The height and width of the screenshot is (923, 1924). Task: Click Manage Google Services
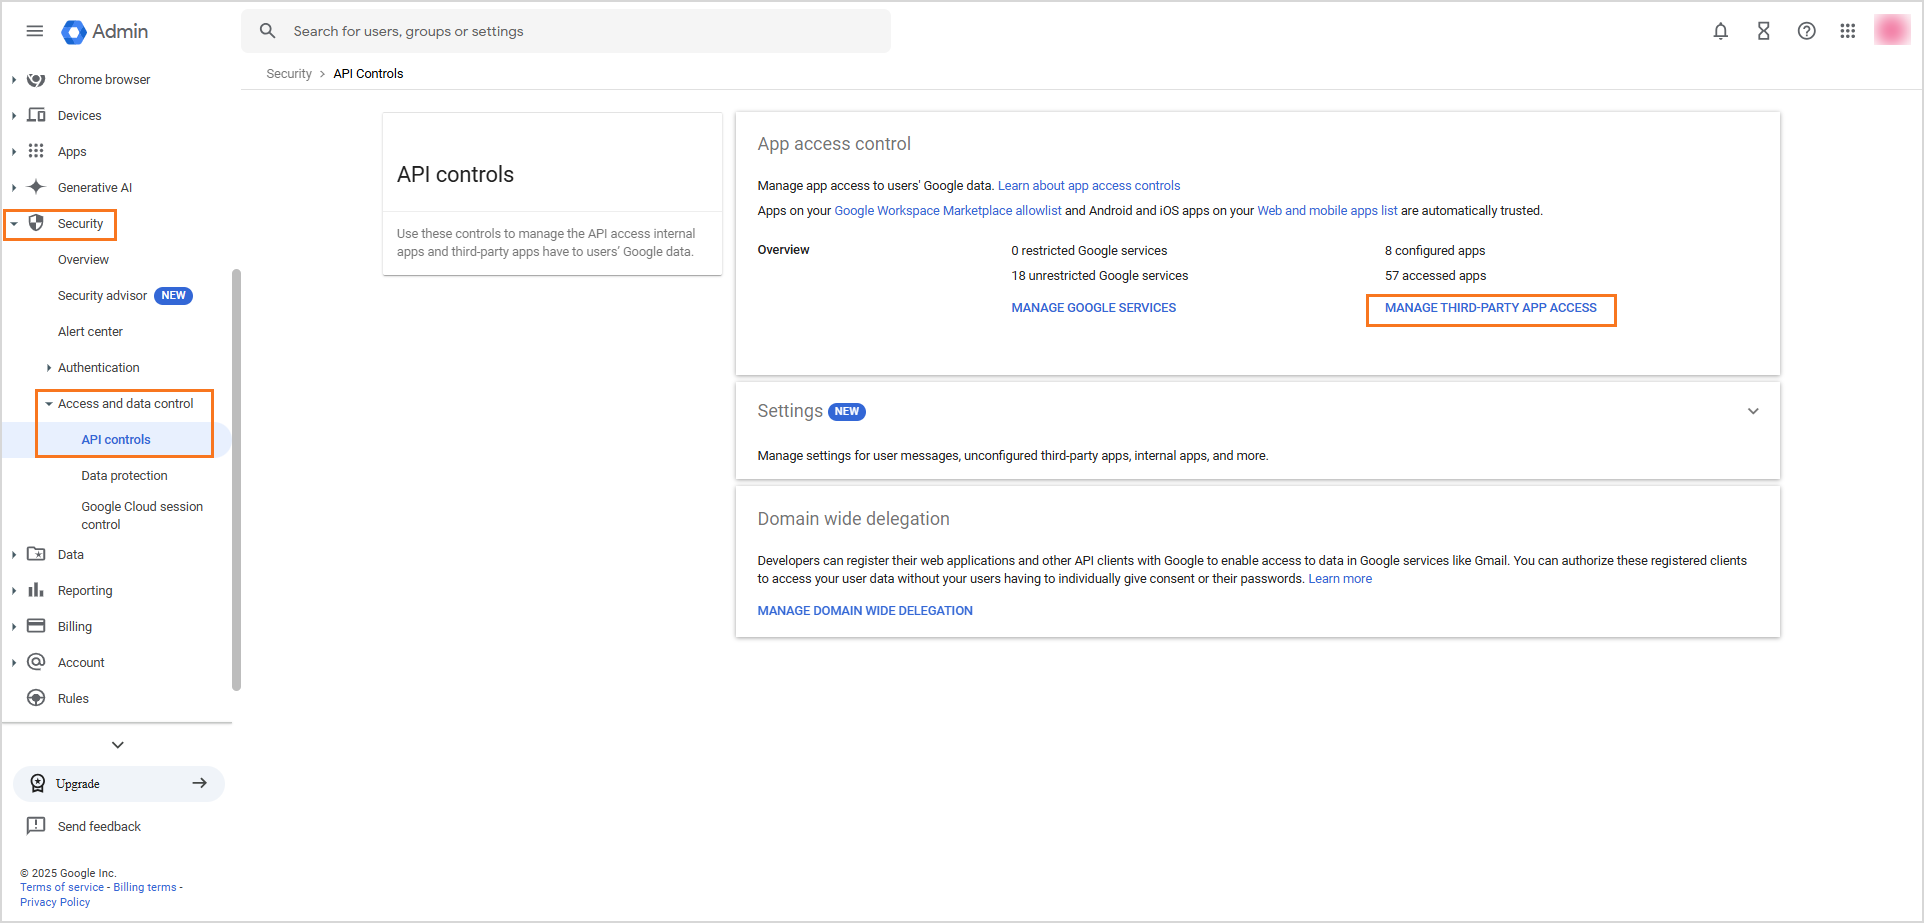pos(1093,308)
